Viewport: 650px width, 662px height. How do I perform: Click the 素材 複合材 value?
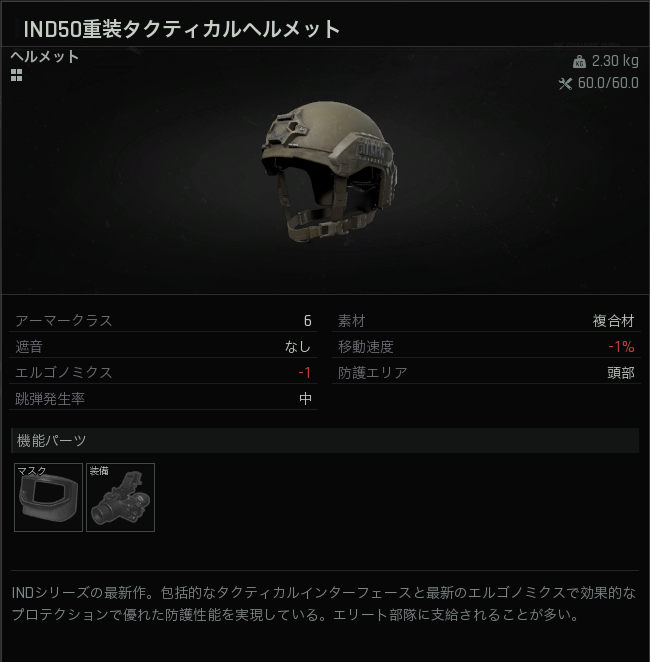[613, 321]
